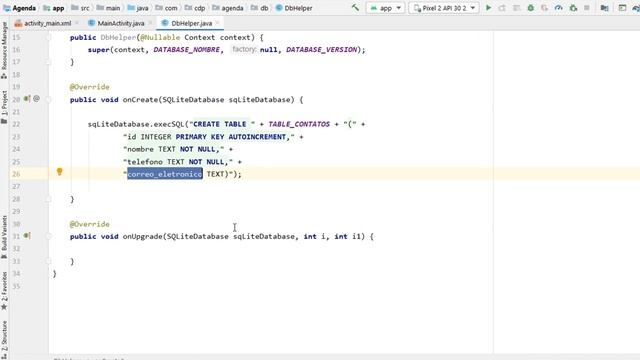Click DATABASE_NOMBRE in the super call
This screenshot has width=640, height=360.
187,50
